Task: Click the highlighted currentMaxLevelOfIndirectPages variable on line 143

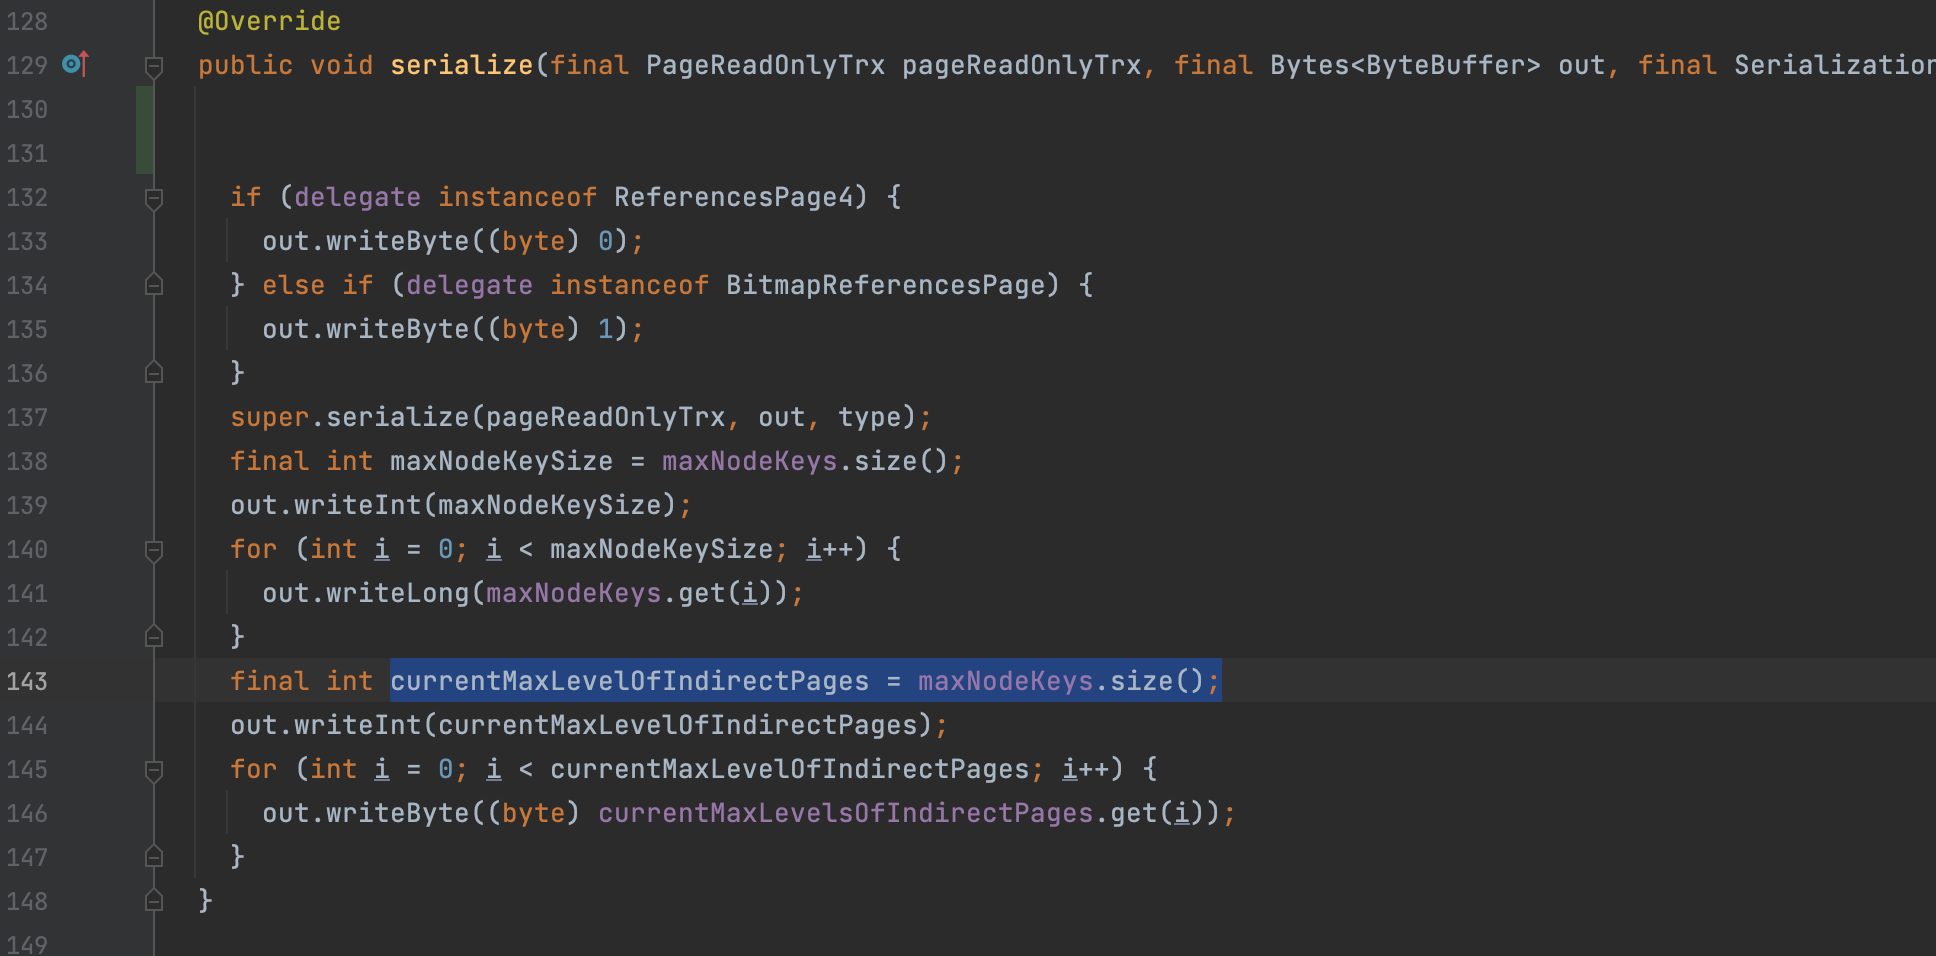Action: point(629,681)
